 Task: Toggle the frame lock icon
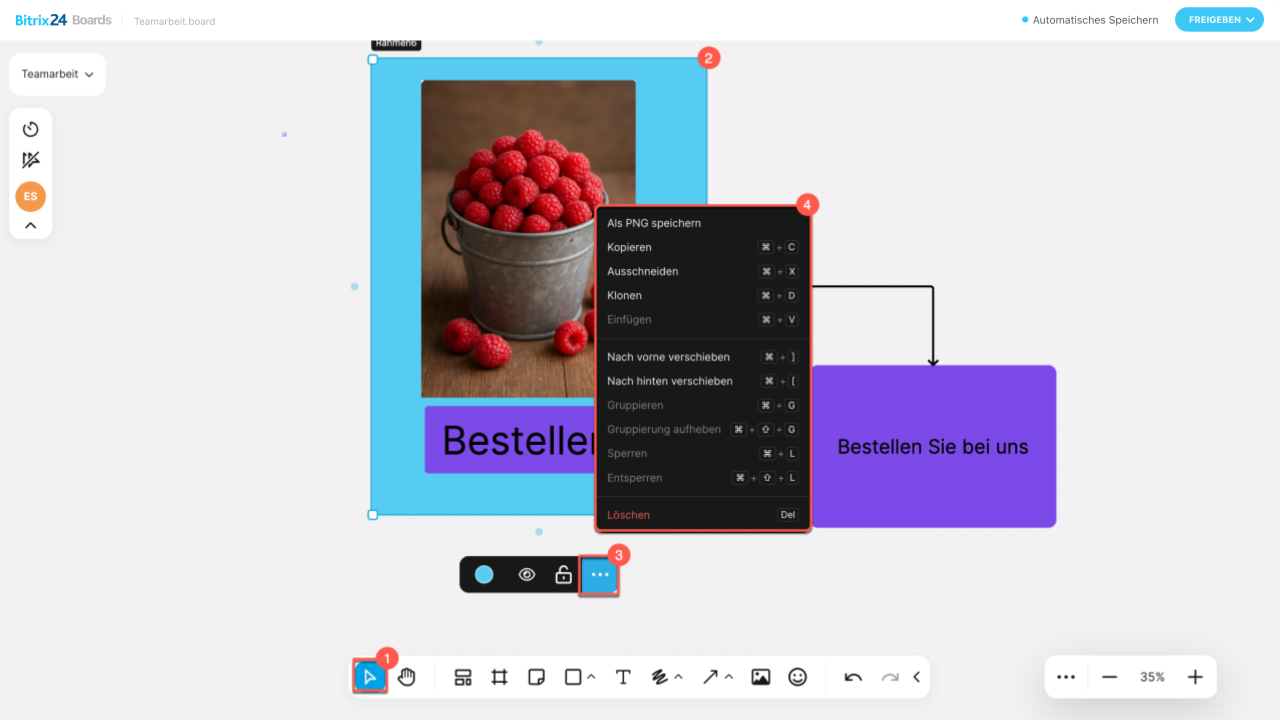click(x=564, y=575)
